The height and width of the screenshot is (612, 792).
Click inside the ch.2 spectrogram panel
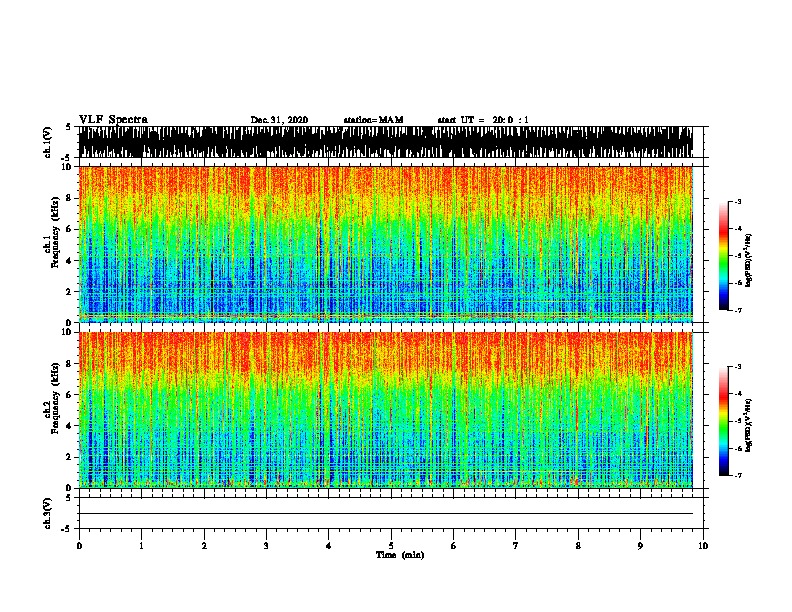[x=385, y=410]
